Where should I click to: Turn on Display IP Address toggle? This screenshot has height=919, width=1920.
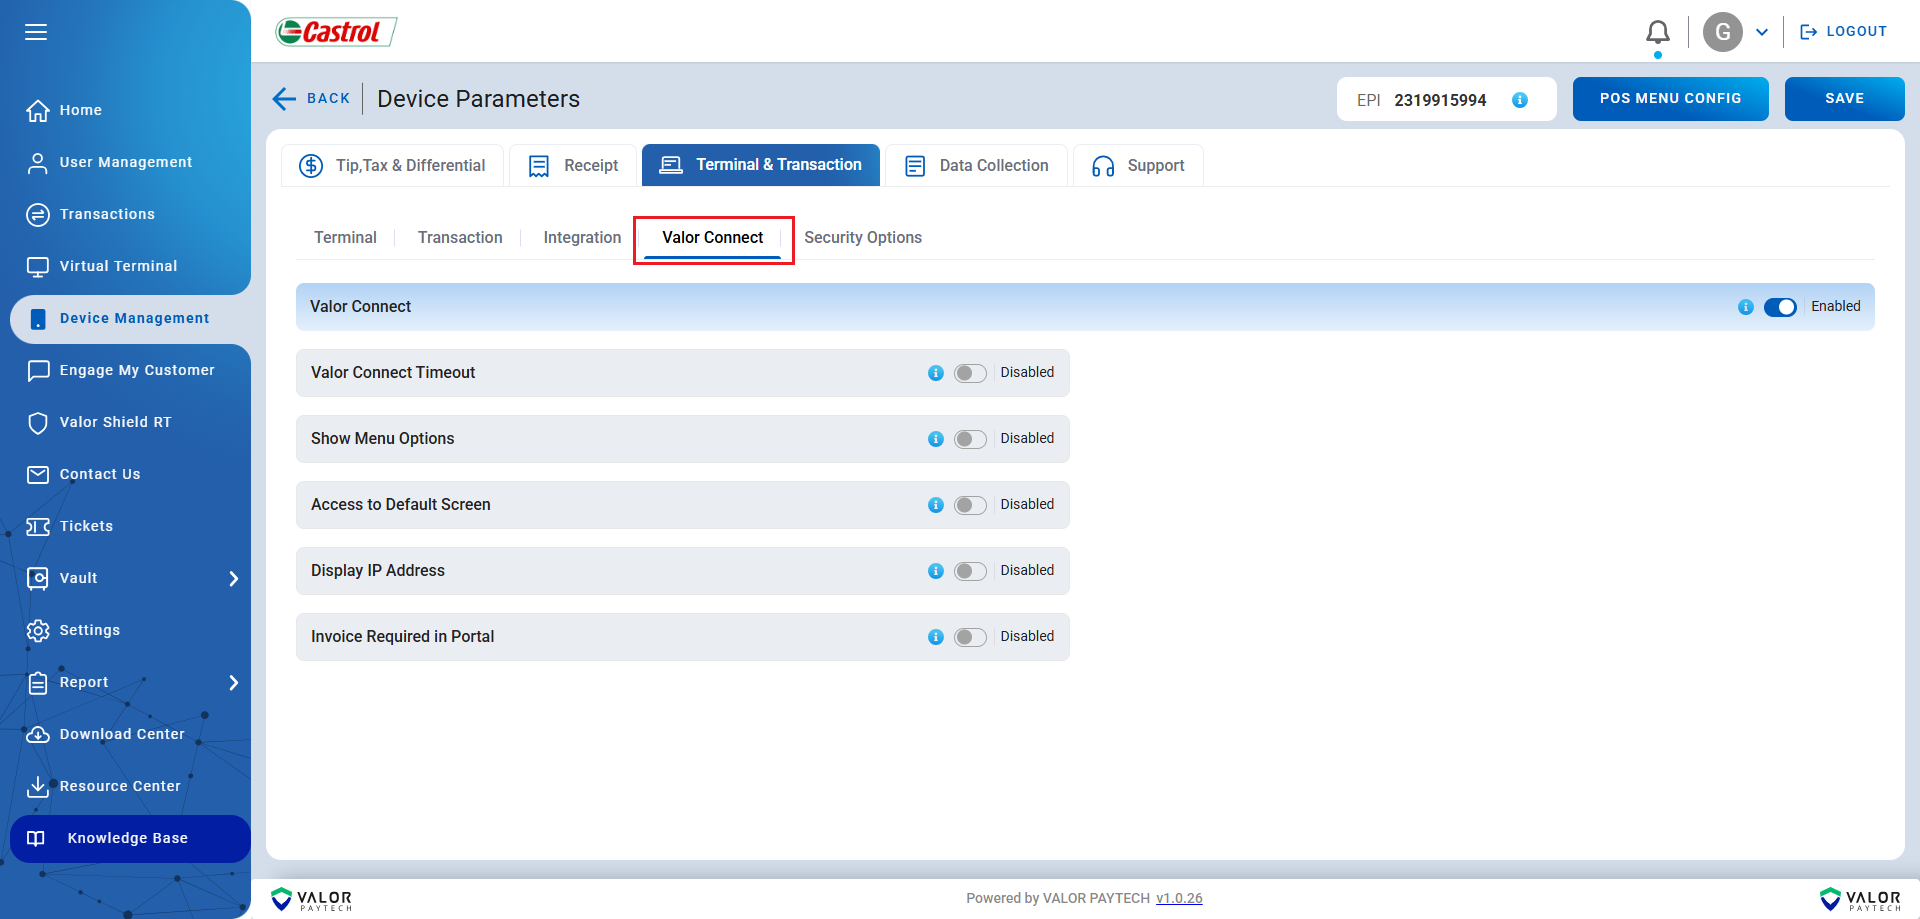(x=970, y=571)
